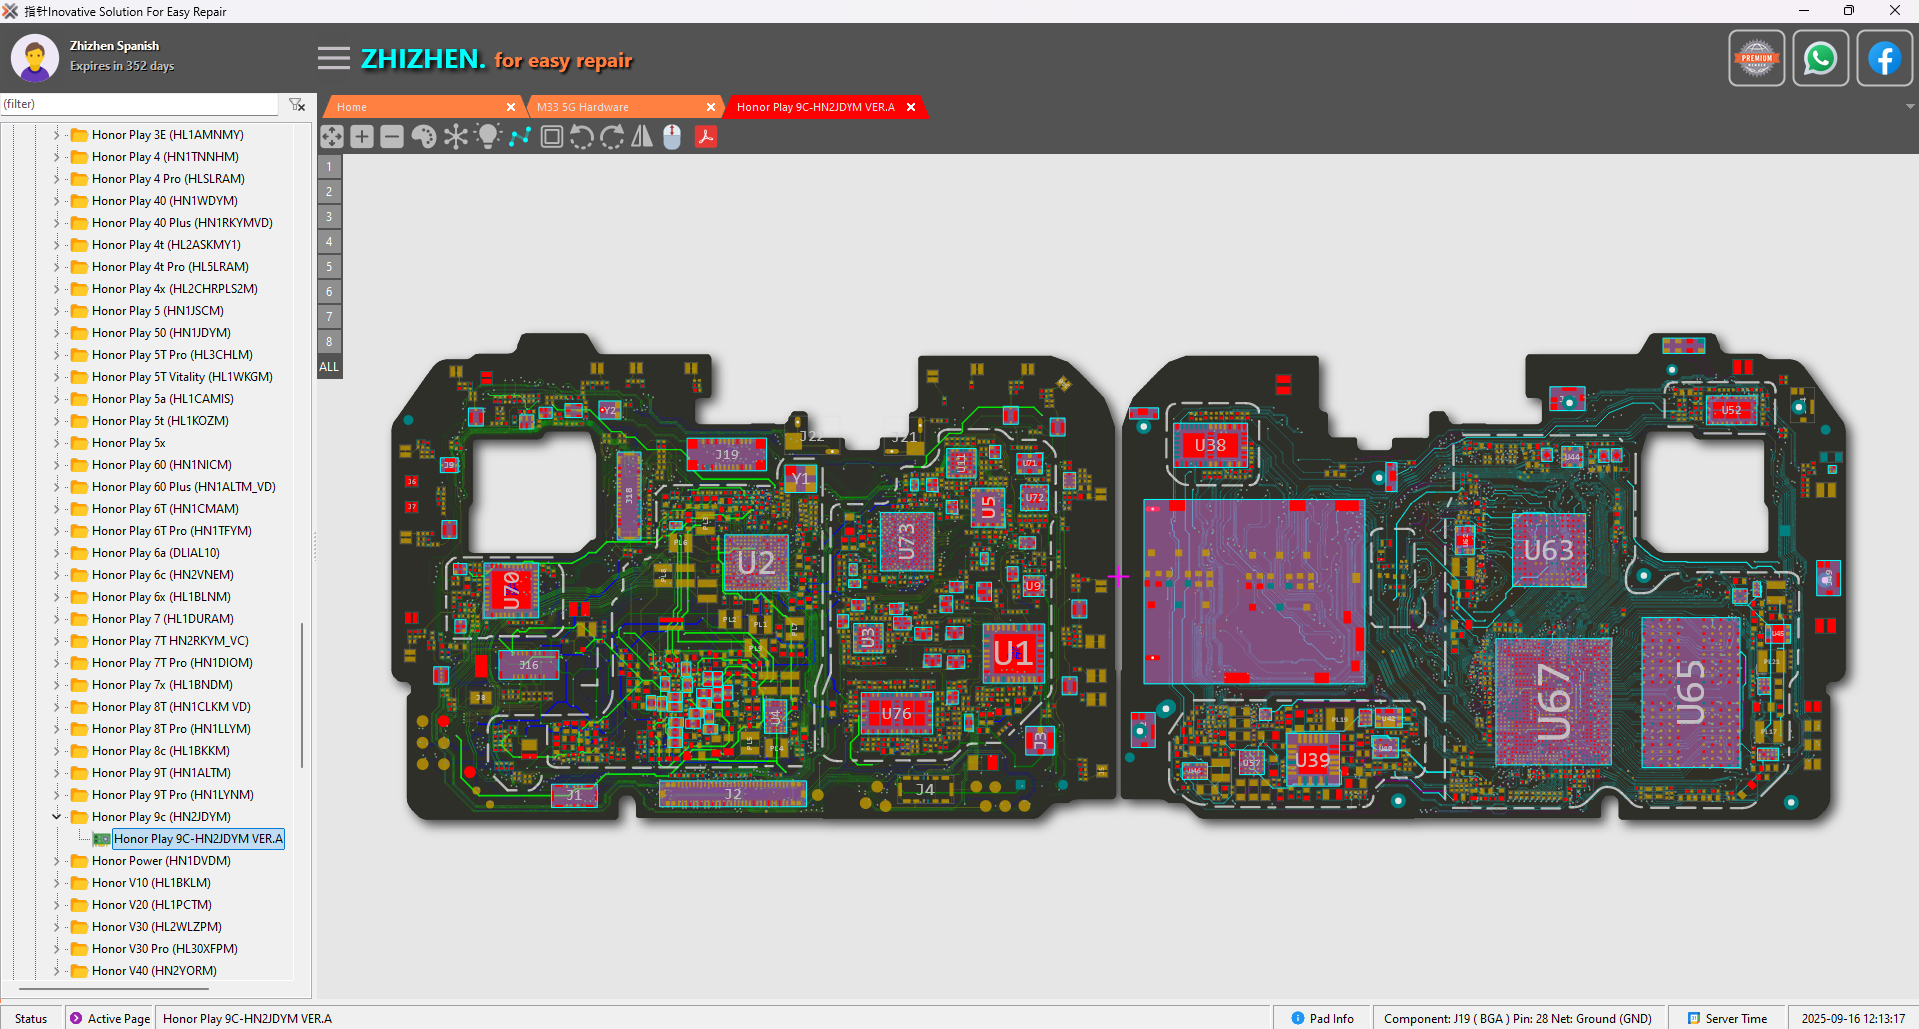The height and width of the screenshot is (1029, 1919).
Task: Close the M33 5G Hardware tab
Action: click(711, 107)
